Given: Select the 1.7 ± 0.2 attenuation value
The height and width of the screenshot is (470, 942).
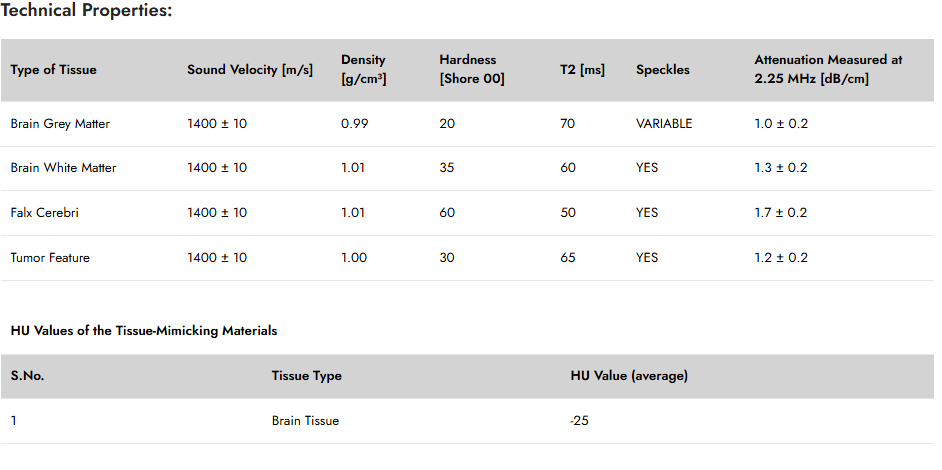Looking at the screenshot, I should pos(780,213).
